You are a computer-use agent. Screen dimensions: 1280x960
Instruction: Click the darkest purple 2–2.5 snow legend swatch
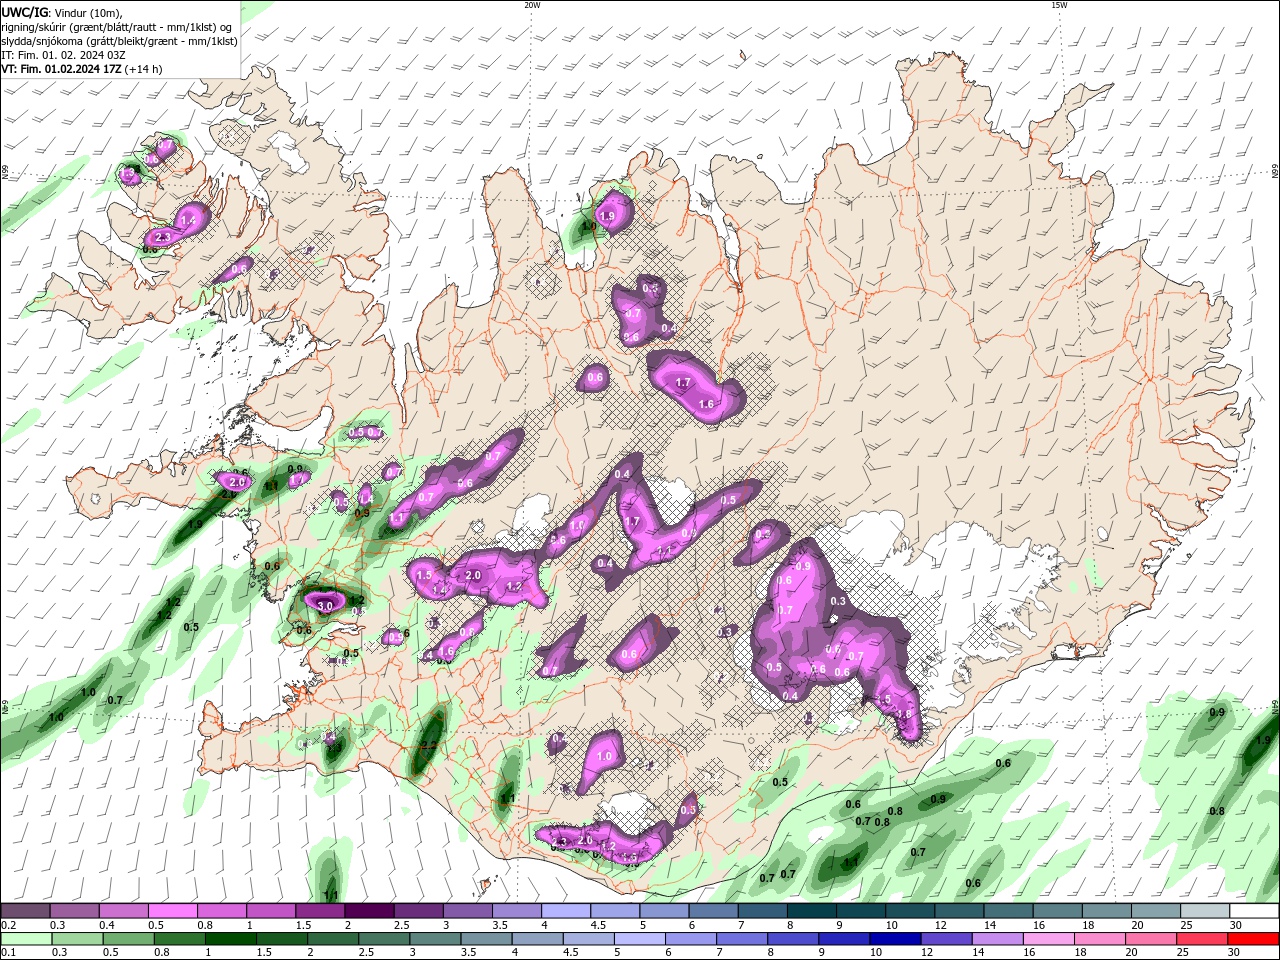pos(369,910)
